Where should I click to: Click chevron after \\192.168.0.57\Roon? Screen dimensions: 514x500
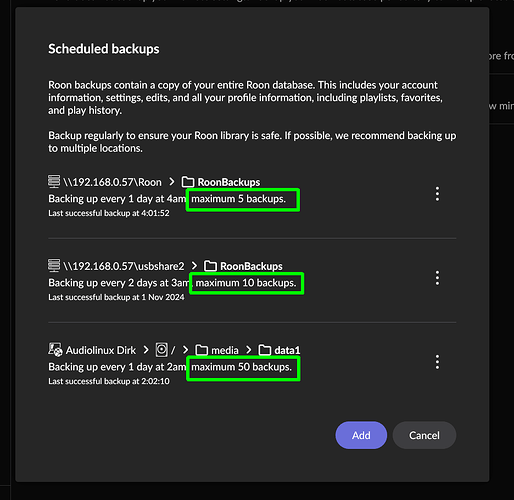[172, 182]
